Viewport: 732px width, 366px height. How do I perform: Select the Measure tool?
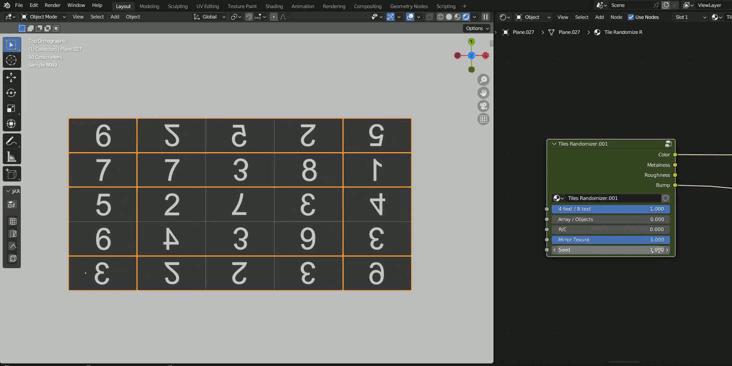click(x=11, y=157)
